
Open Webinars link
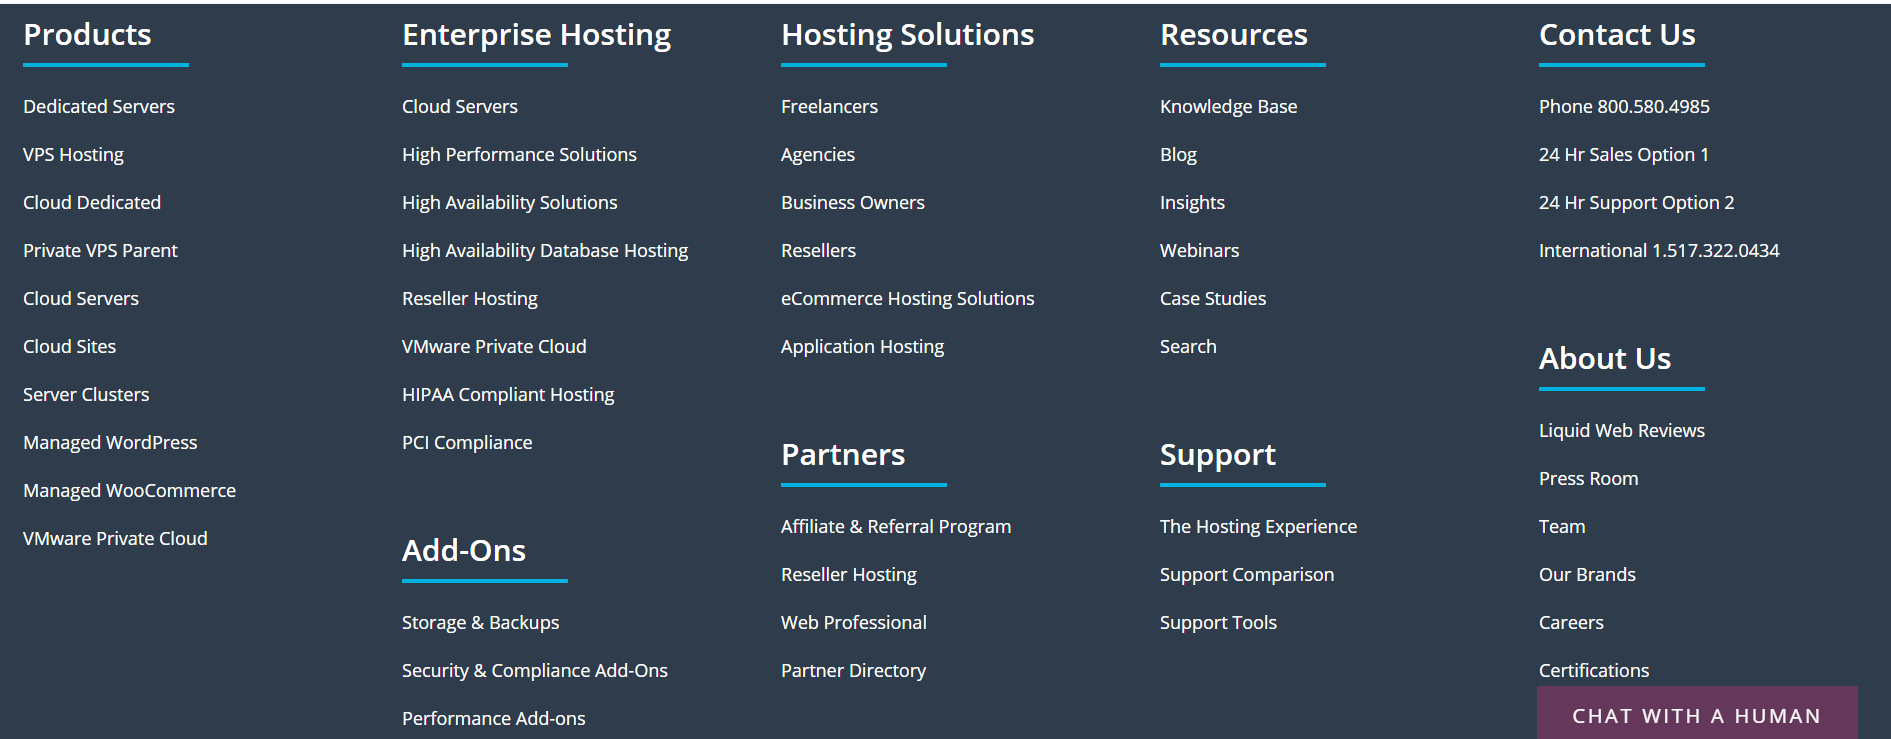click(1199, 250)
